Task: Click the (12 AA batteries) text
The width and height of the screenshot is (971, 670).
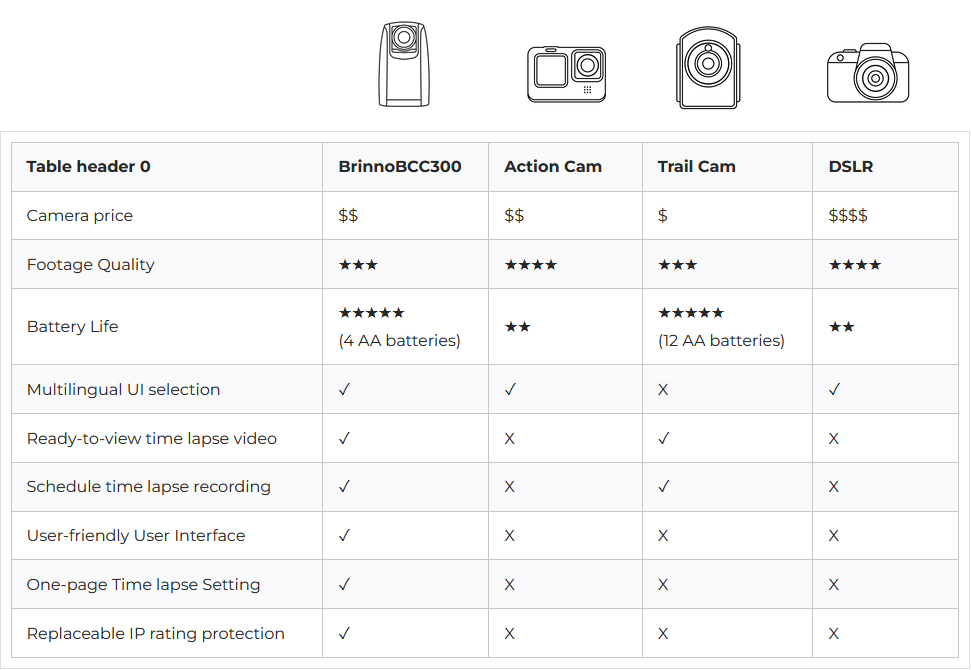Action: point(721,341)
